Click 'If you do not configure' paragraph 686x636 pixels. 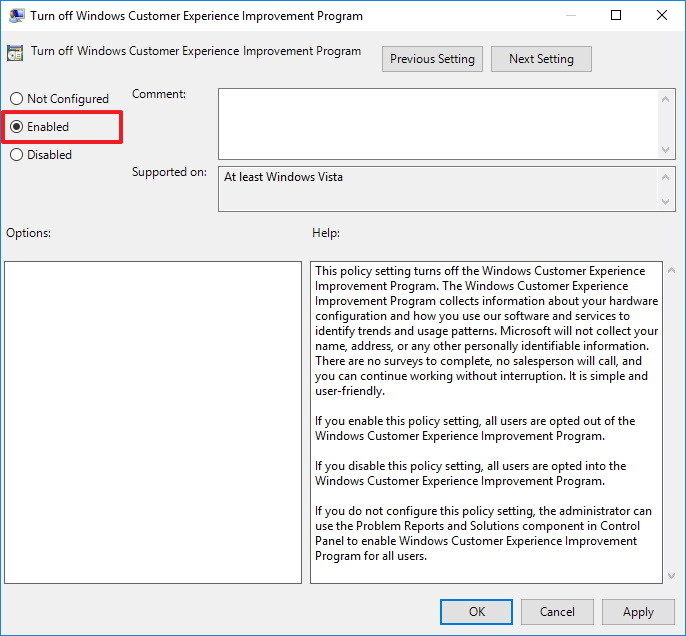pos(483,533)
